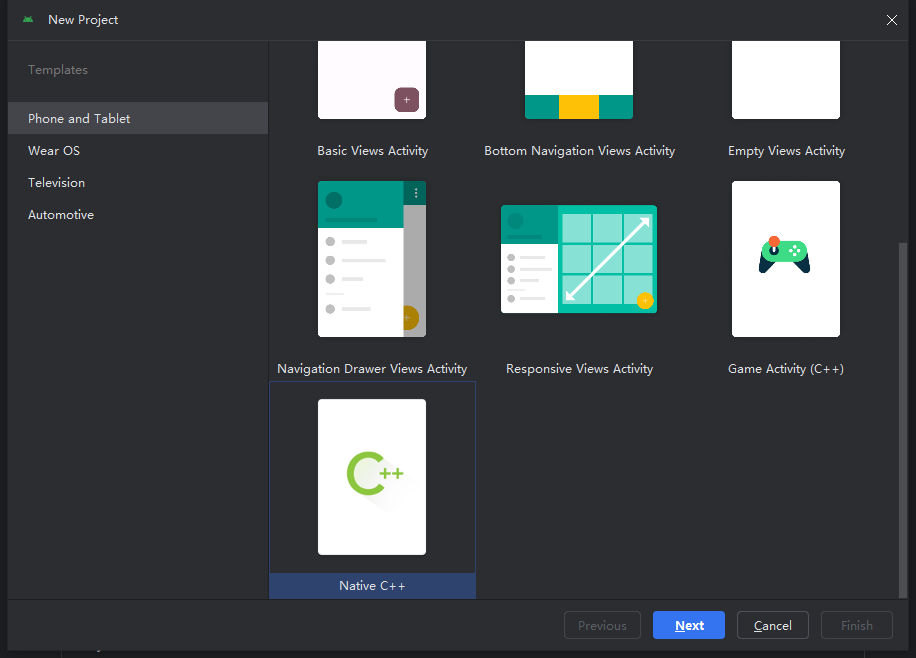
Task: Click the Android Studio logo icon
Action: pyautogui.click(x=28, y=20)
